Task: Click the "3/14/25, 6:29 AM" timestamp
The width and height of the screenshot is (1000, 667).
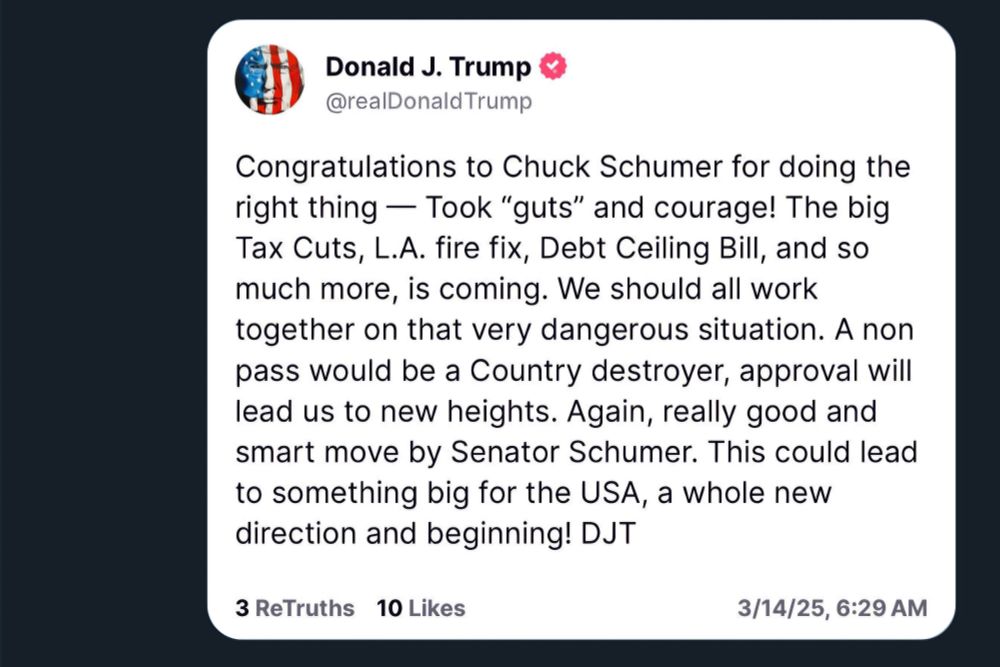Action: 832,608
